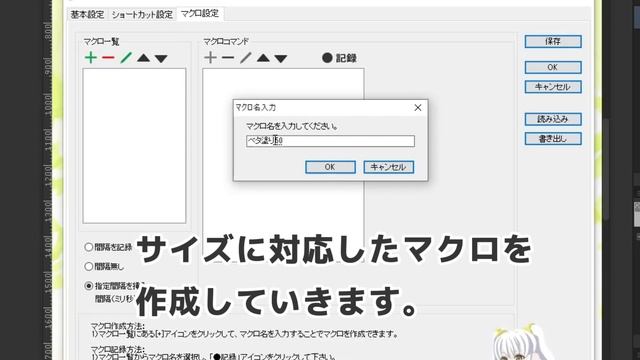640x360 pixels.
Task: Cancel the macro name dialog
Action: pos(389,167)
